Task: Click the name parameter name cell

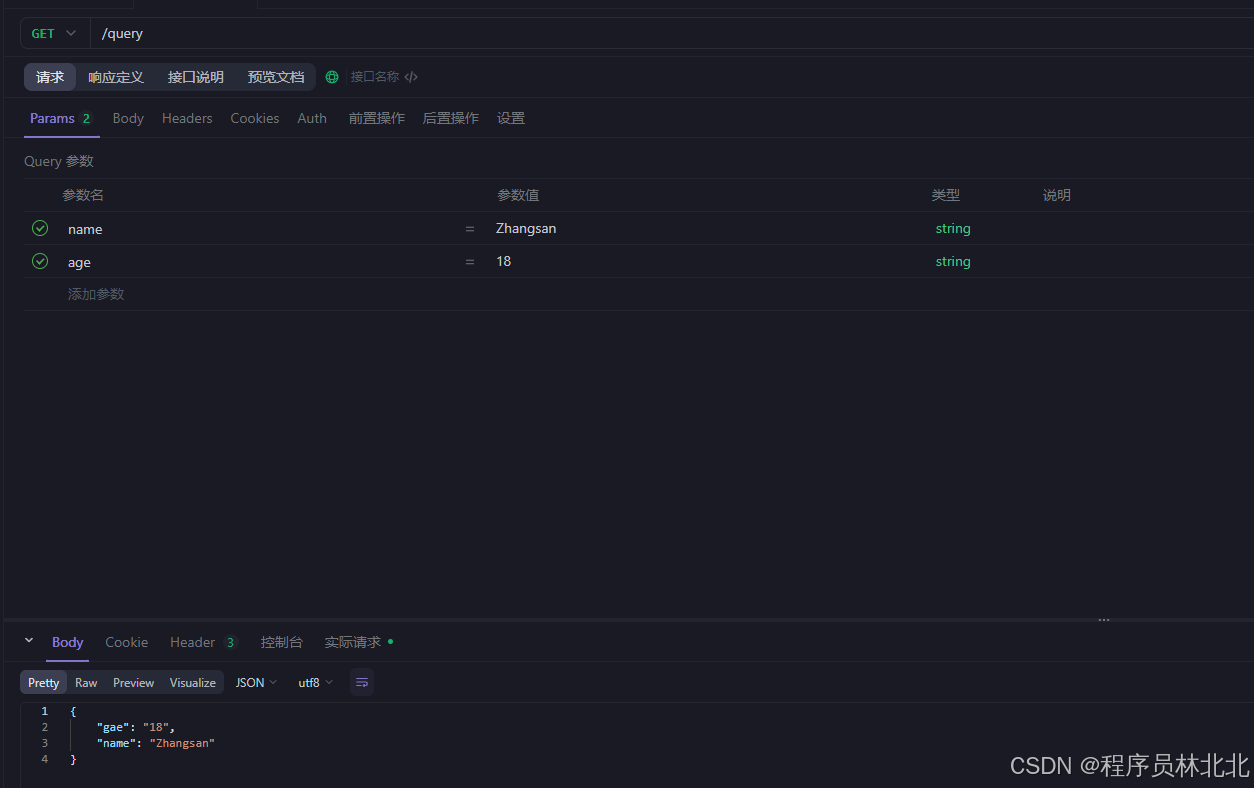Action: [x=258, y=229]
